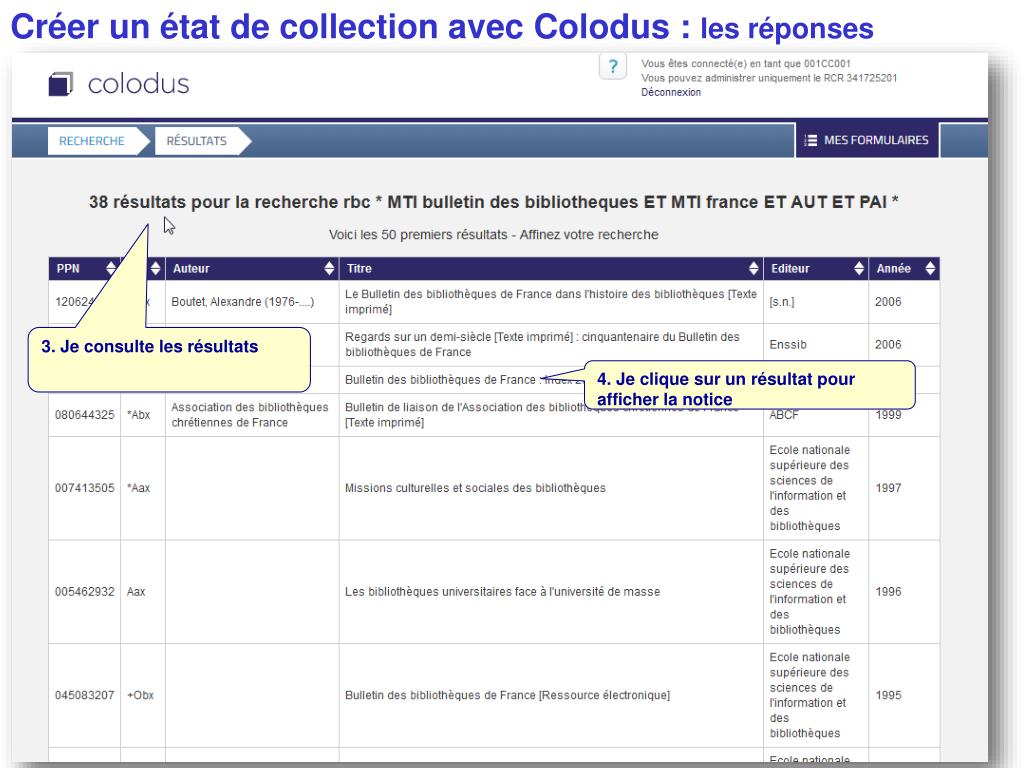This screenshot has width=1024, height=768.
Task: Click type code Aax in row 005462932
Action: tap(136, 592)
